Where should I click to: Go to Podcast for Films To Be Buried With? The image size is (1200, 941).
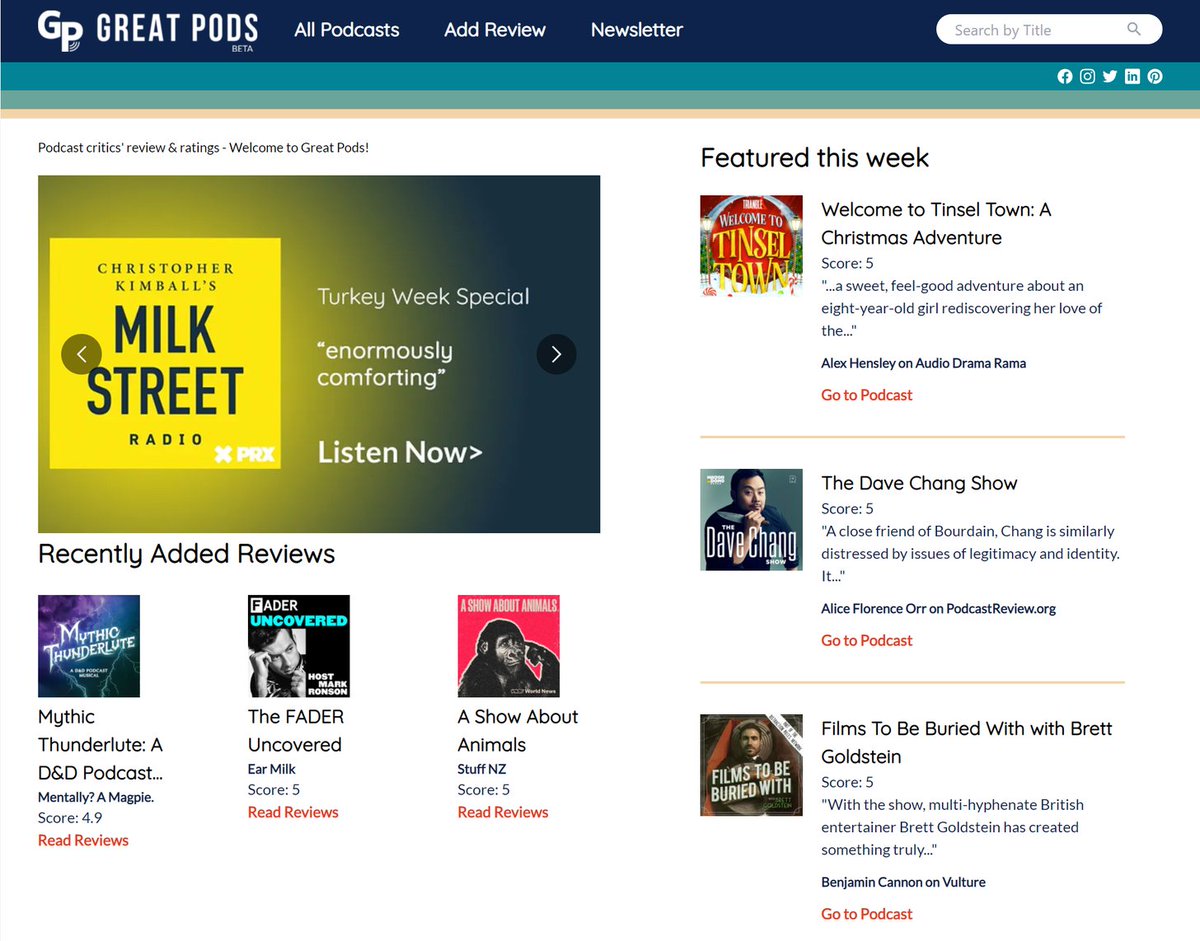tap(867, 914)
